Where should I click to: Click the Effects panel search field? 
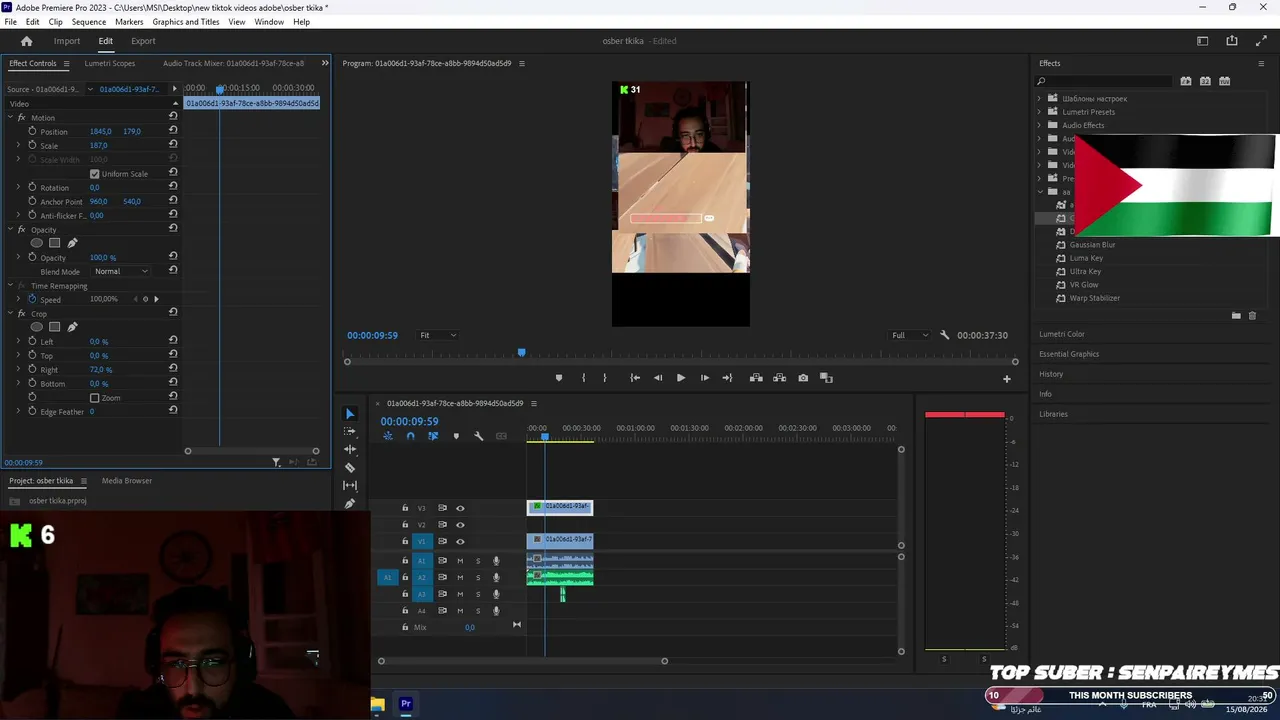(1105, 81)
